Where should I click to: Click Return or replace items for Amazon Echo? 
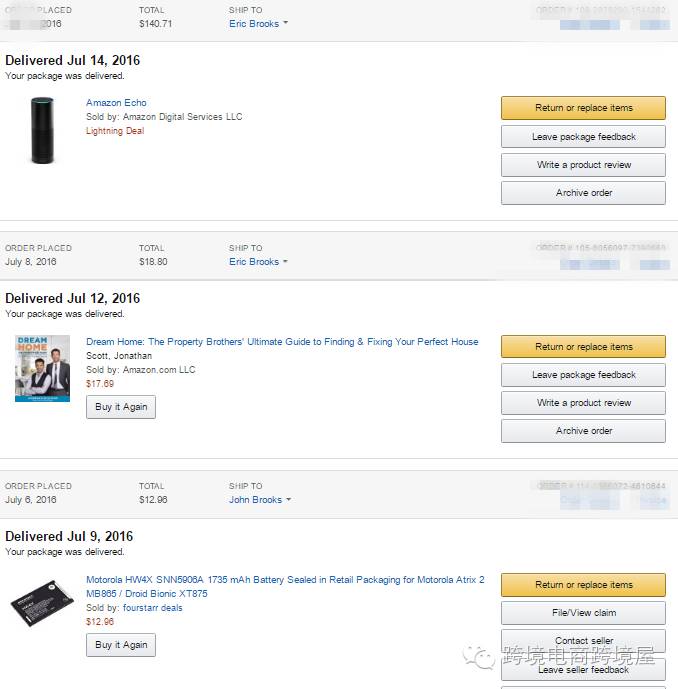pyautogui.click(x=583, y=108)
